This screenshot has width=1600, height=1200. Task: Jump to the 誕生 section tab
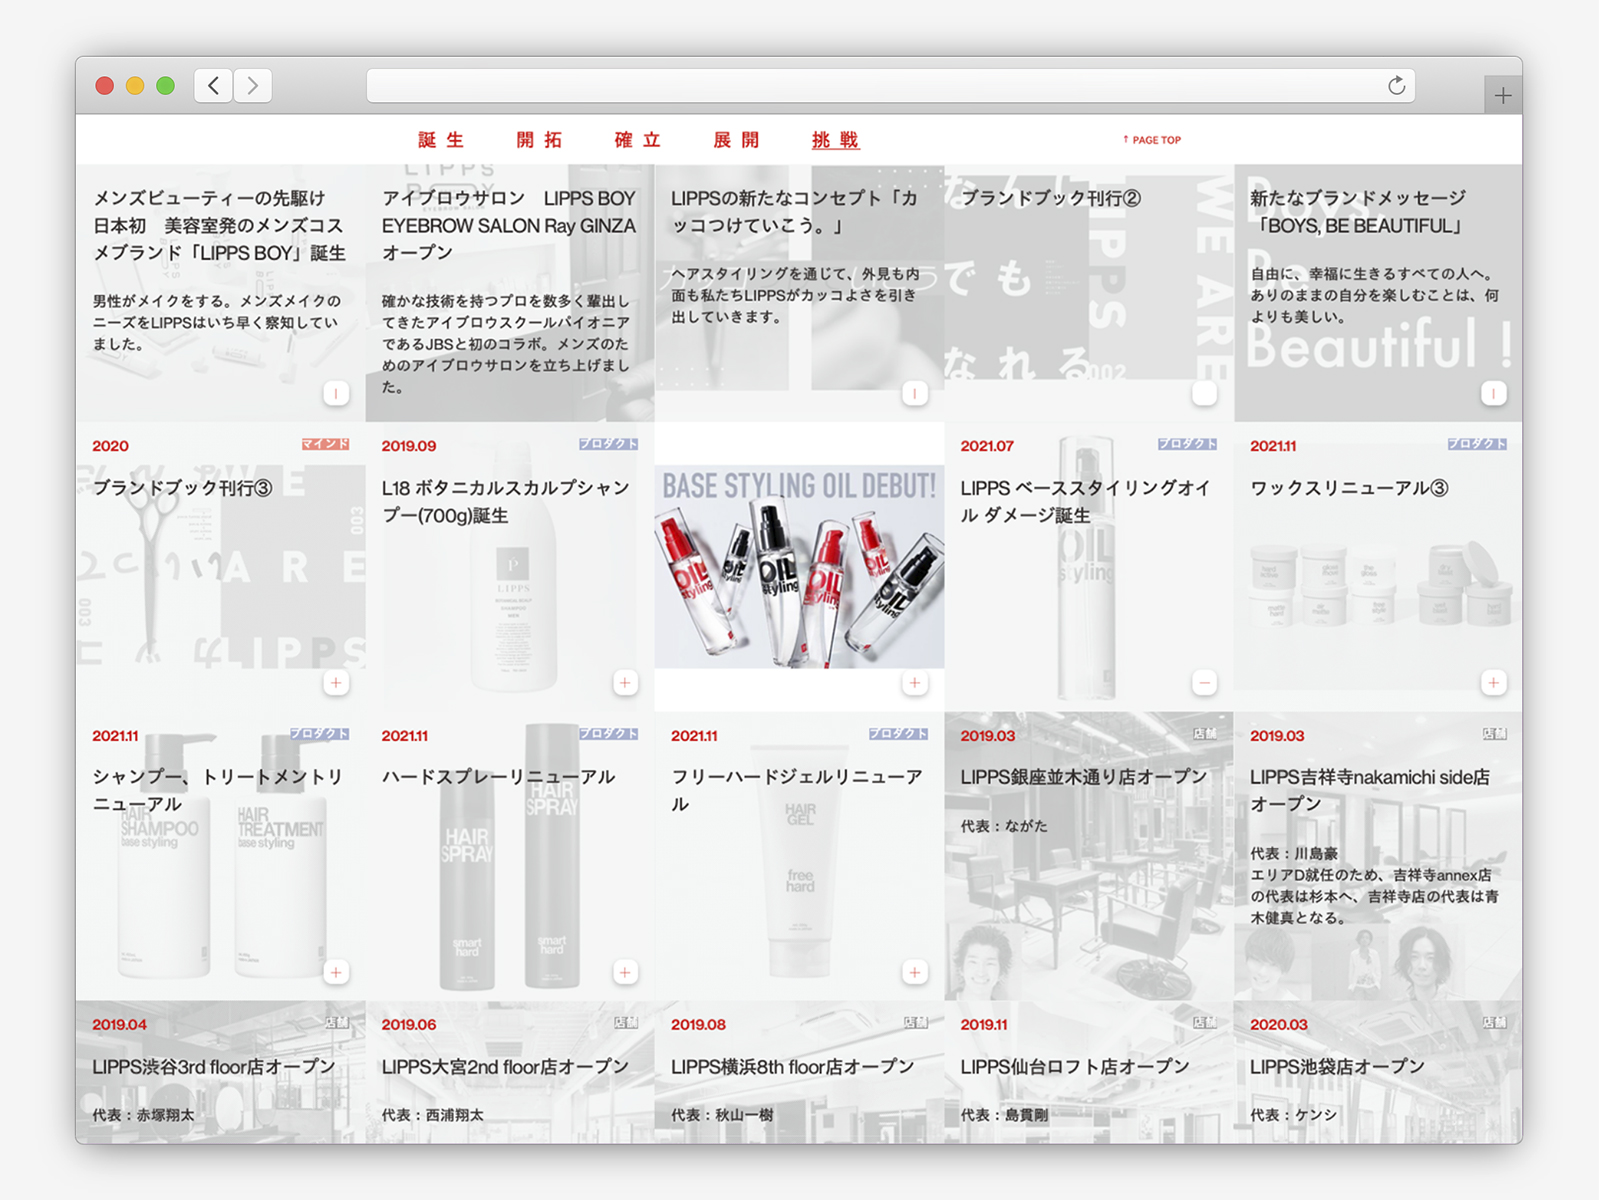point(441,140)
